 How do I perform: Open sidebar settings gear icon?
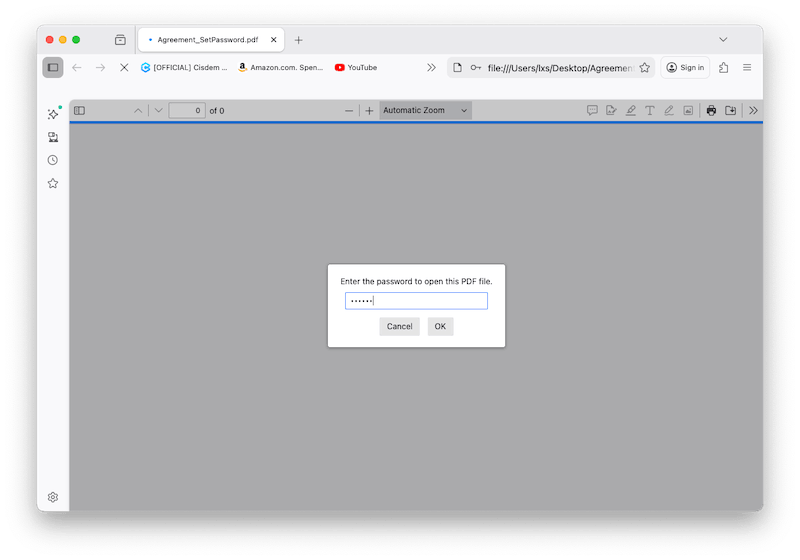53,497
